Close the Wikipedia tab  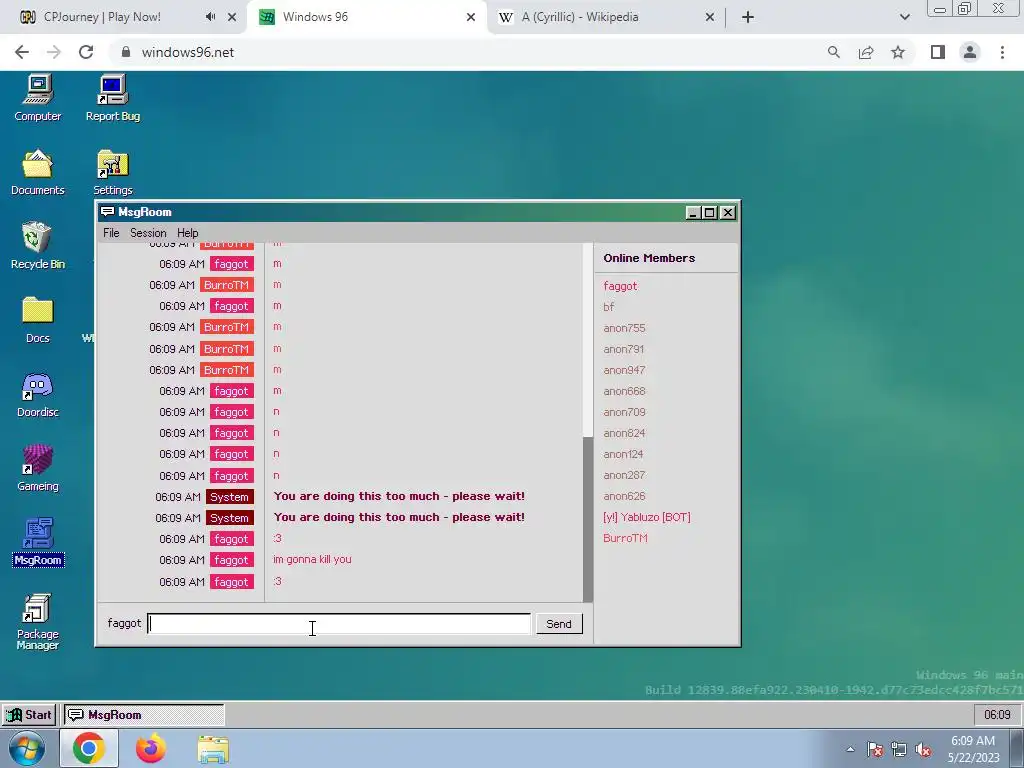[x=710, y=17]
